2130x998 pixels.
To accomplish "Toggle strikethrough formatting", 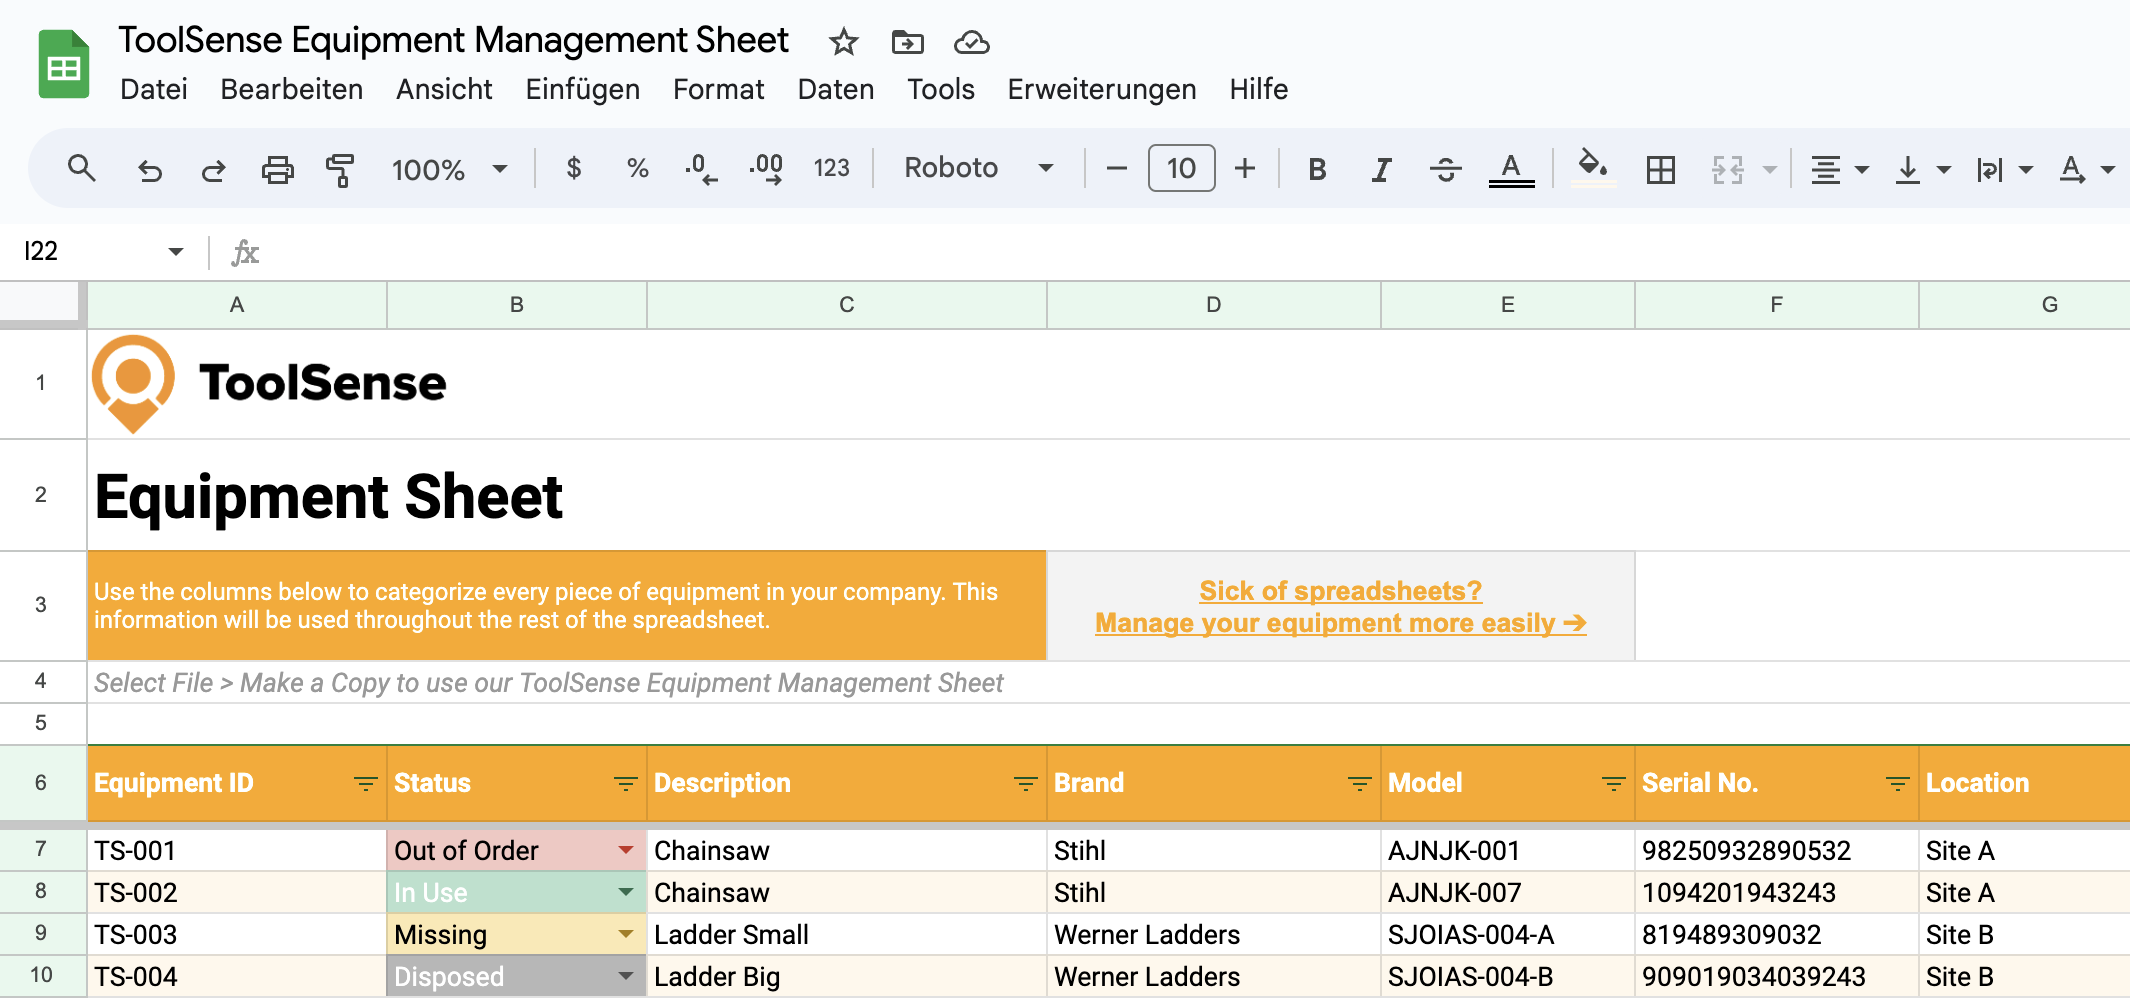I will (x=1445, y=169).
